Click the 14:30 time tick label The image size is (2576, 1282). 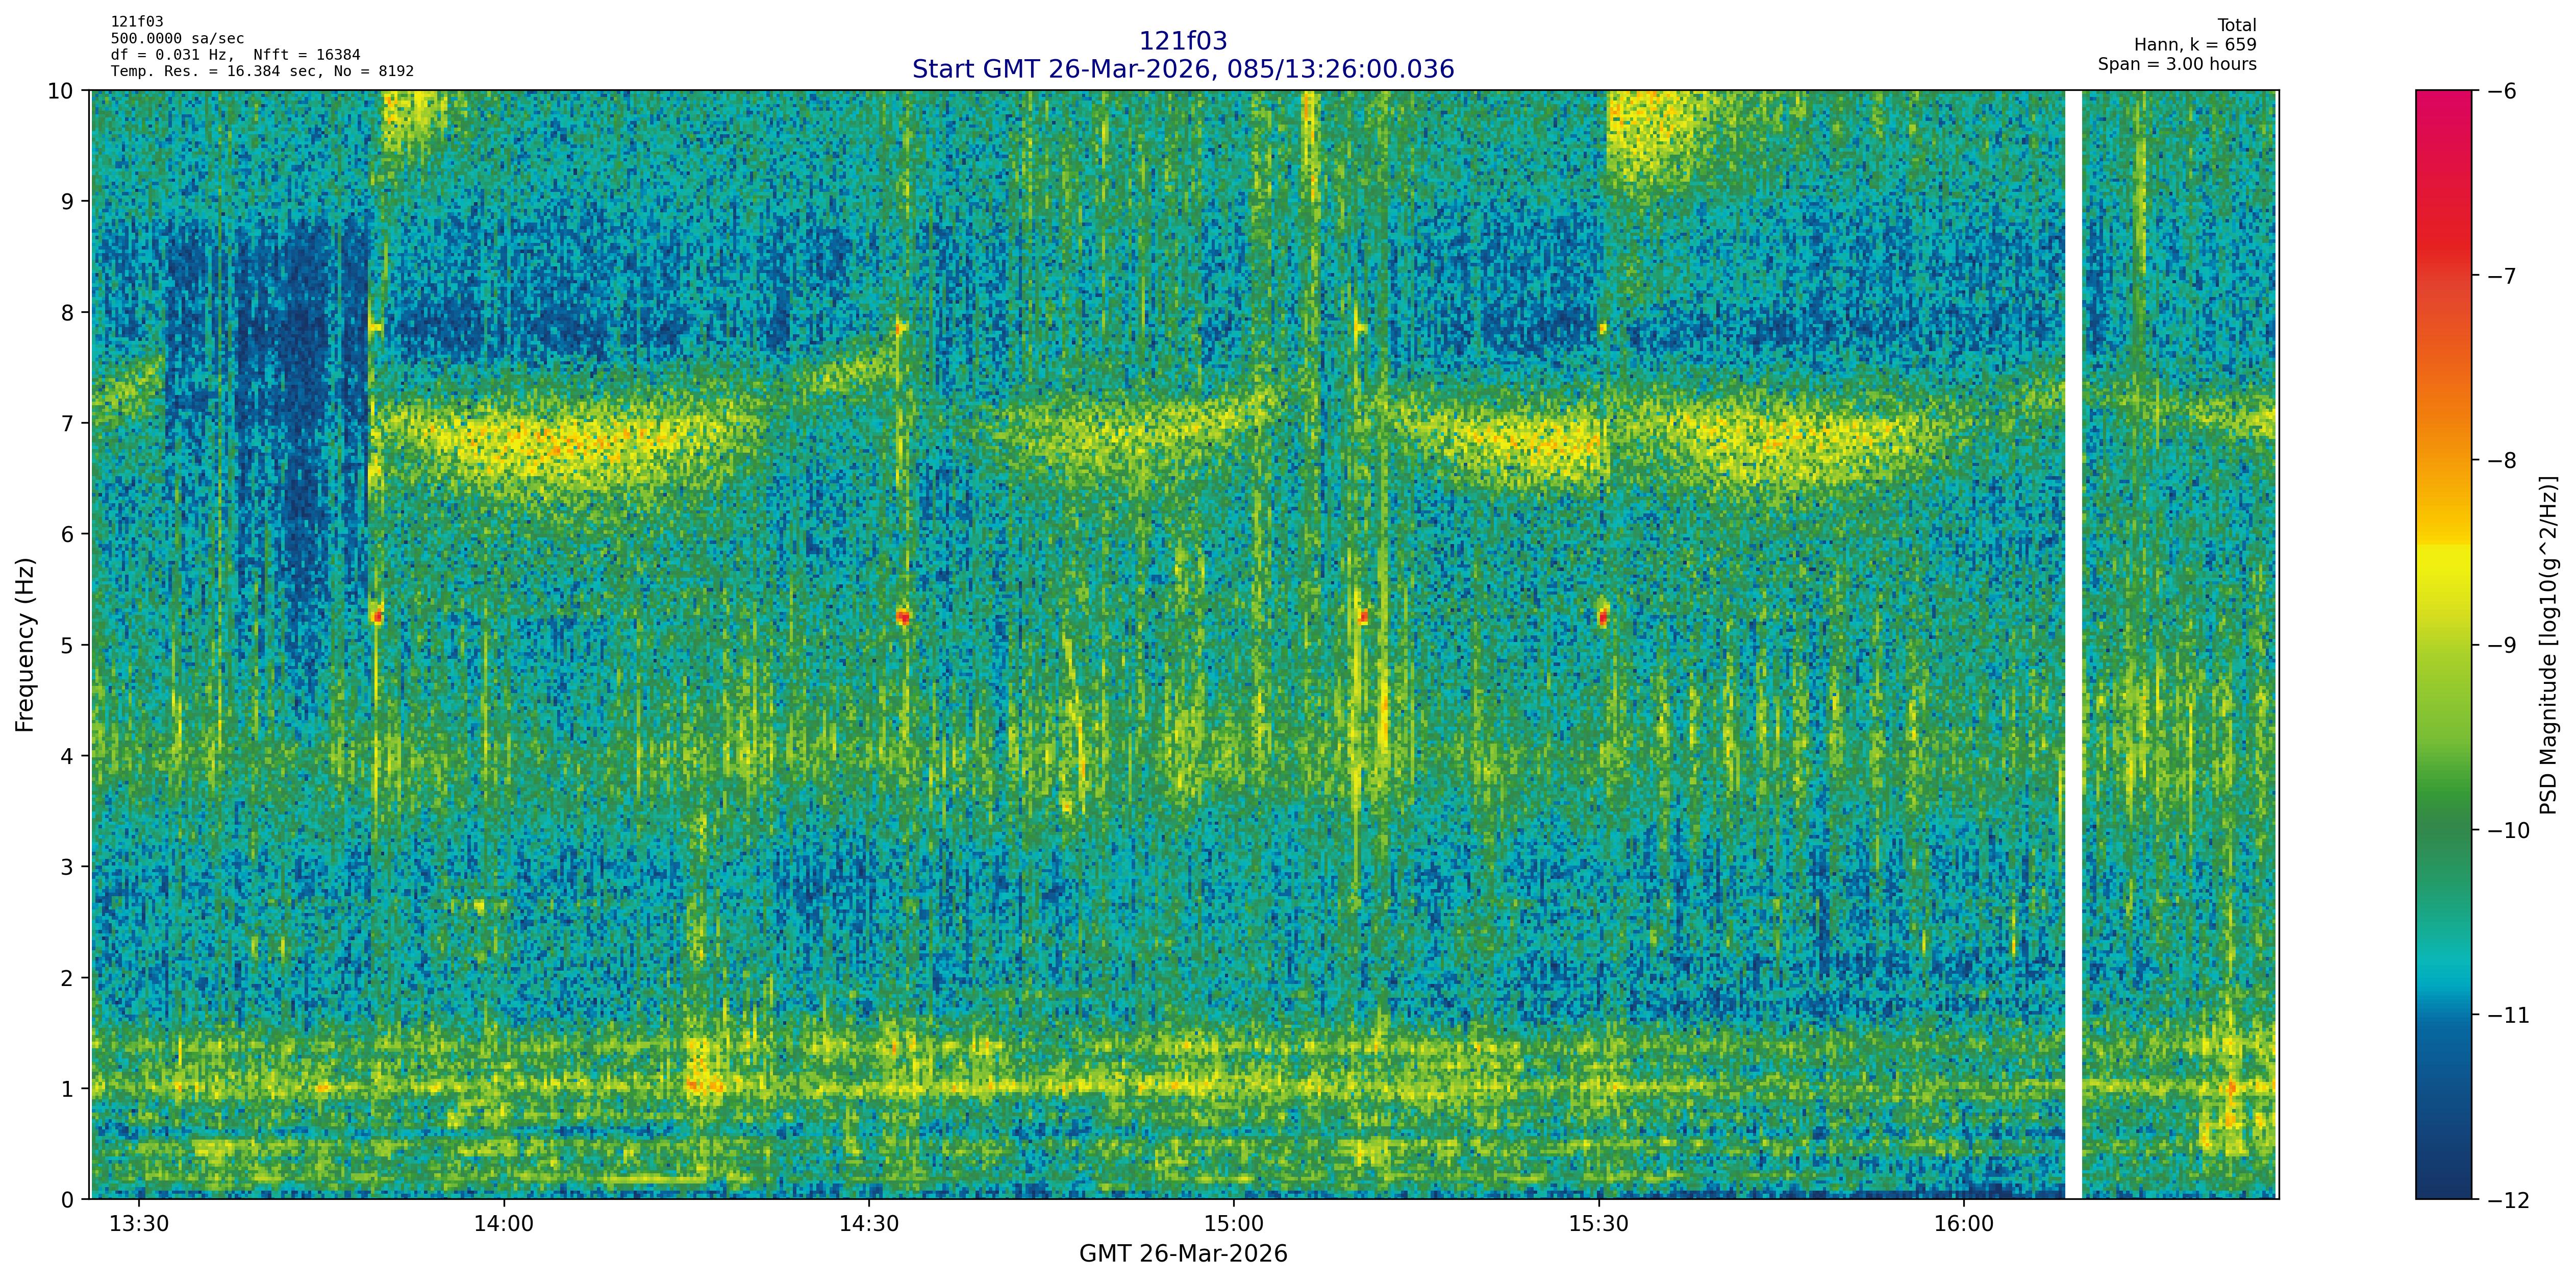point(868,1224)
